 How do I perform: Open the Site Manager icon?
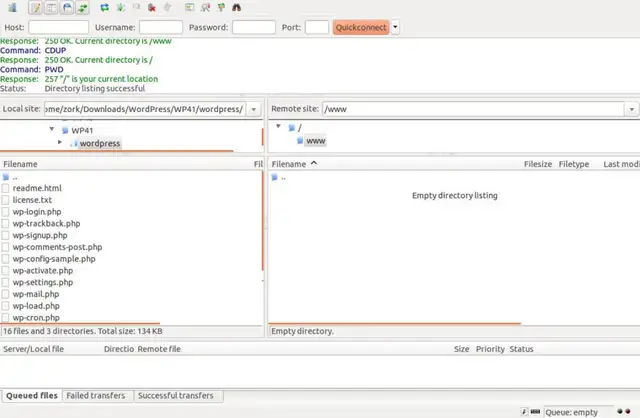tap(13, 8)
